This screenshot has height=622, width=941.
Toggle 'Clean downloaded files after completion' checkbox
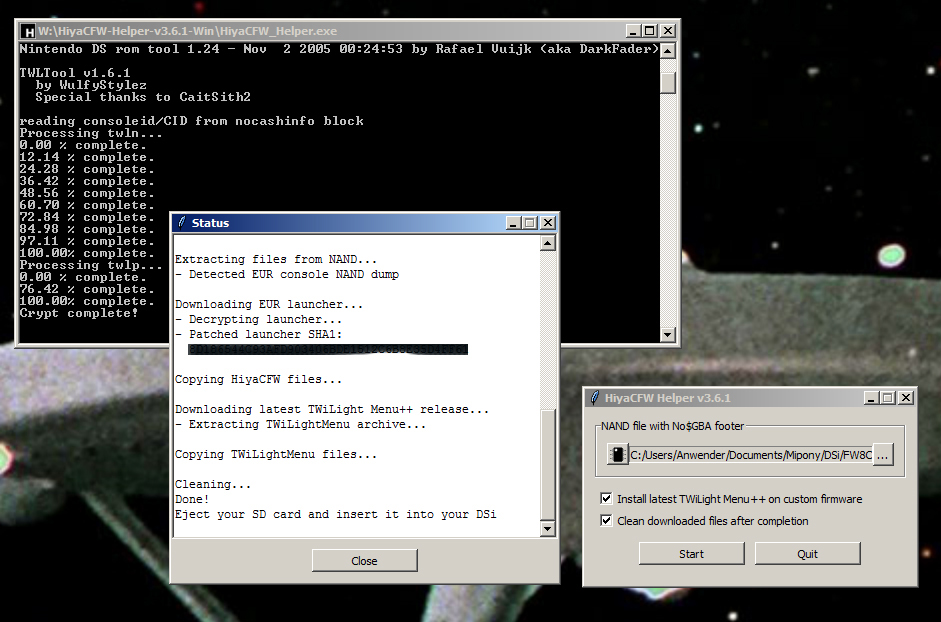tap(606, 521)
